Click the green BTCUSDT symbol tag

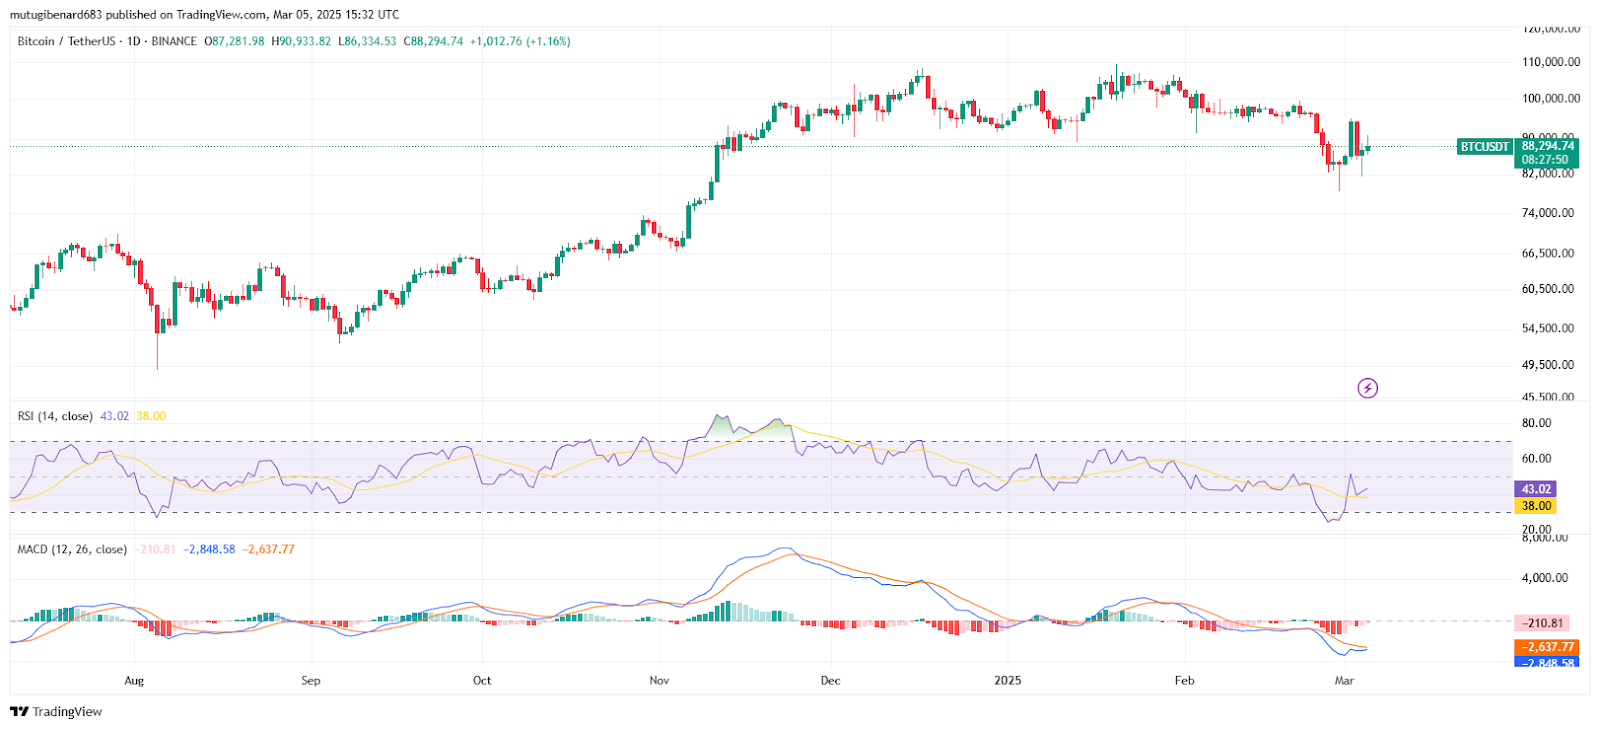tap(1484, 147)
